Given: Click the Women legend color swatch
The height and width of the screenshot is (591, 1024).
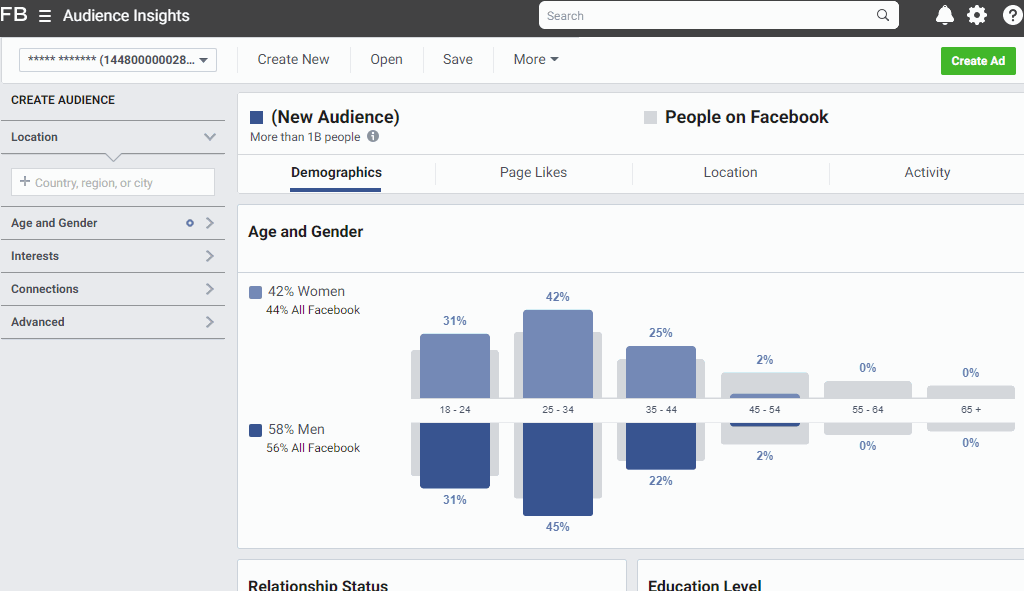Looking at the screenshot, I should pos(254,291).
